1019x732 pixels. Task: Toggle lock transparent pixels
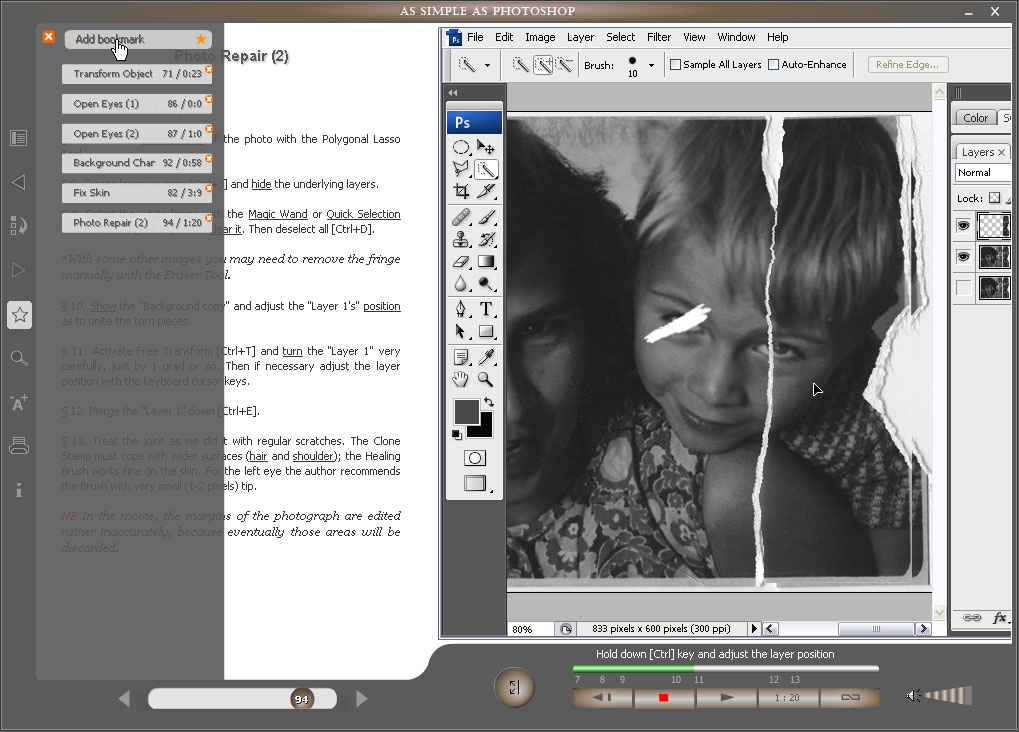(x=994, y=198)
